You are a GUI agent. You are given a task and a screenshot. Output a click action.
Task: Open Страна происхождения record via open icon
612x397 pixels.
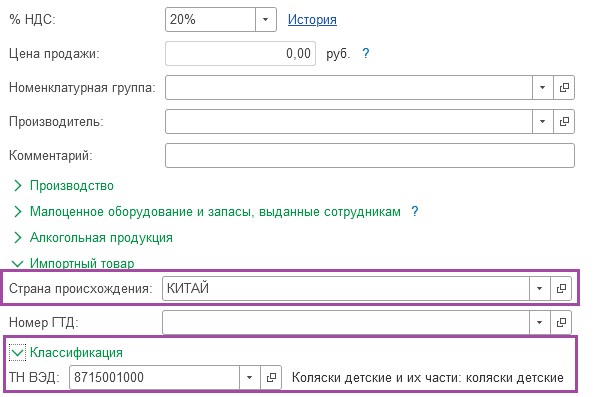pyautogui.click(x=561, y=288)
